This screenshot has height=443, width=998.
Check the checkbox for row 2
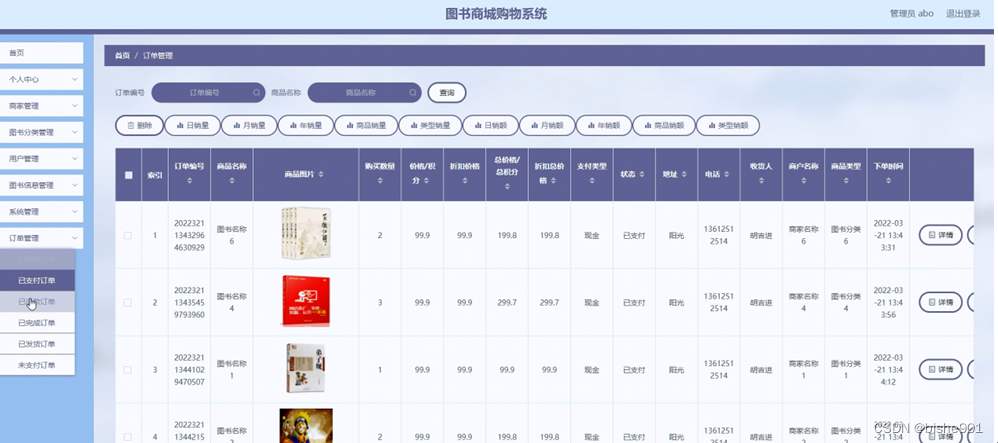pyautogui.click(x=128, y=303)
